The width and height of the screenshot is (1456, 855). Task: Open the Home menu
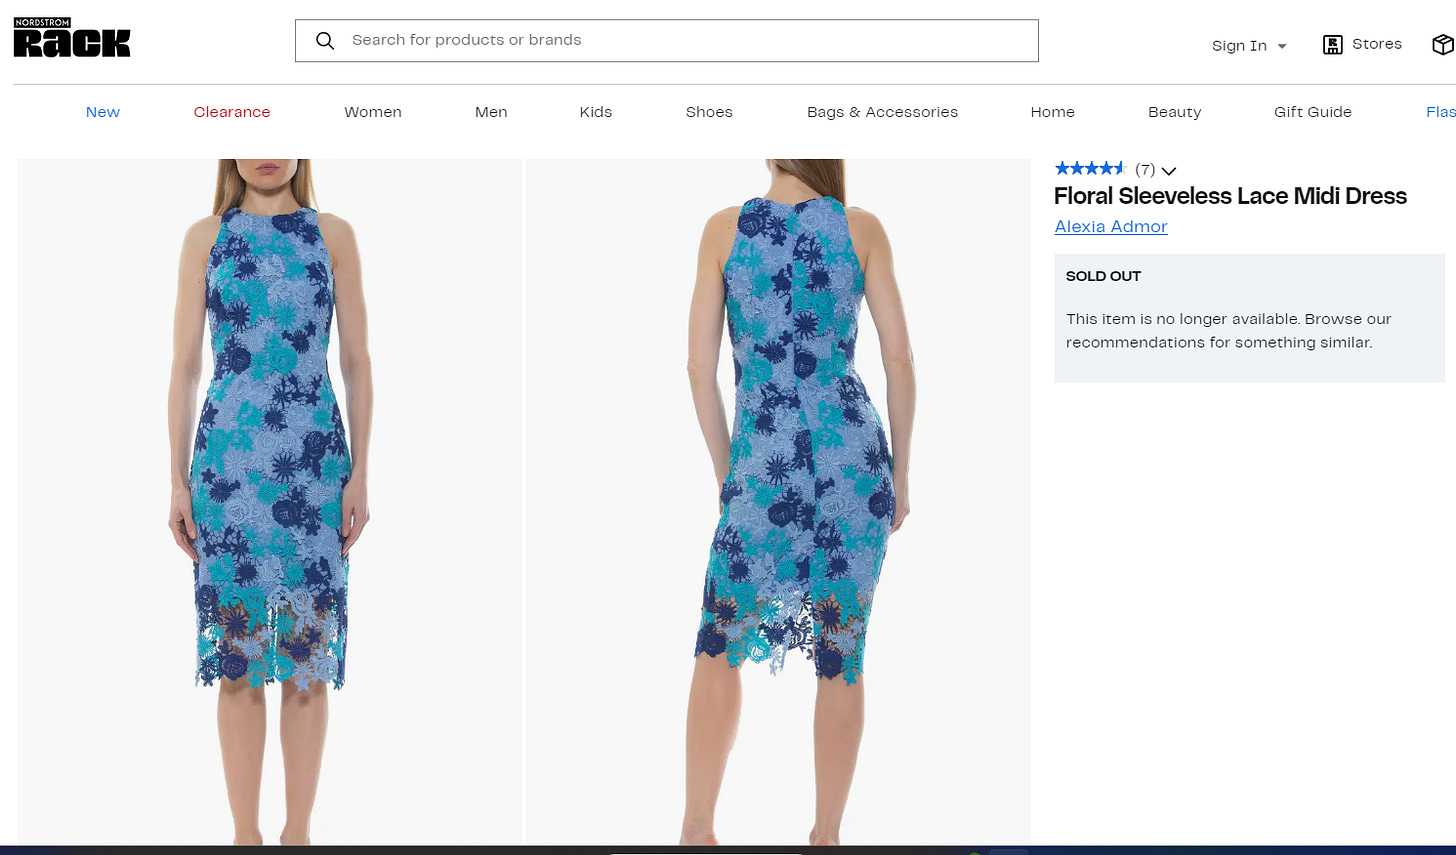1053,112
